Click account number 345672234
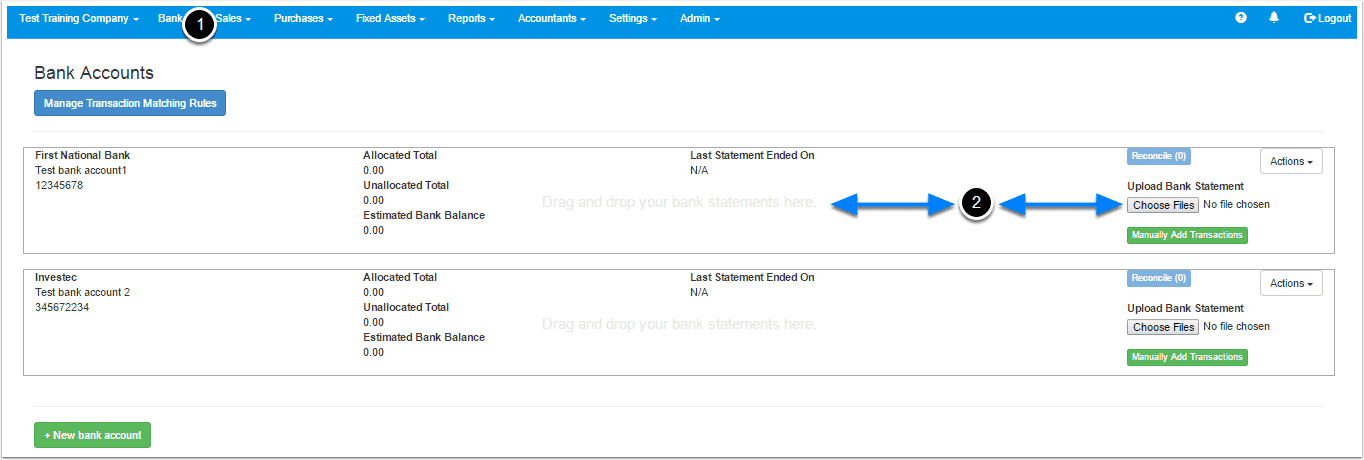 [62, 307]
